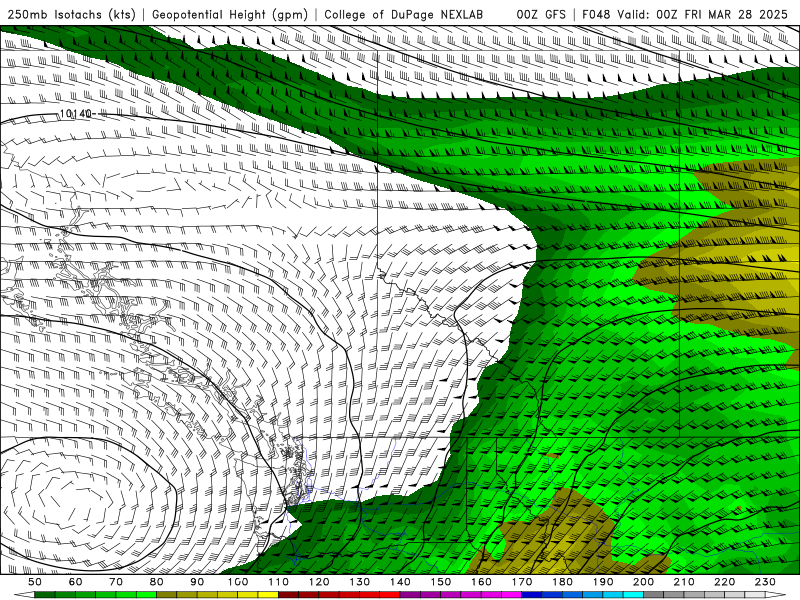
Task: Click the '110' value on the color scale
Action: pyautogui.click(x=279, y=582)
